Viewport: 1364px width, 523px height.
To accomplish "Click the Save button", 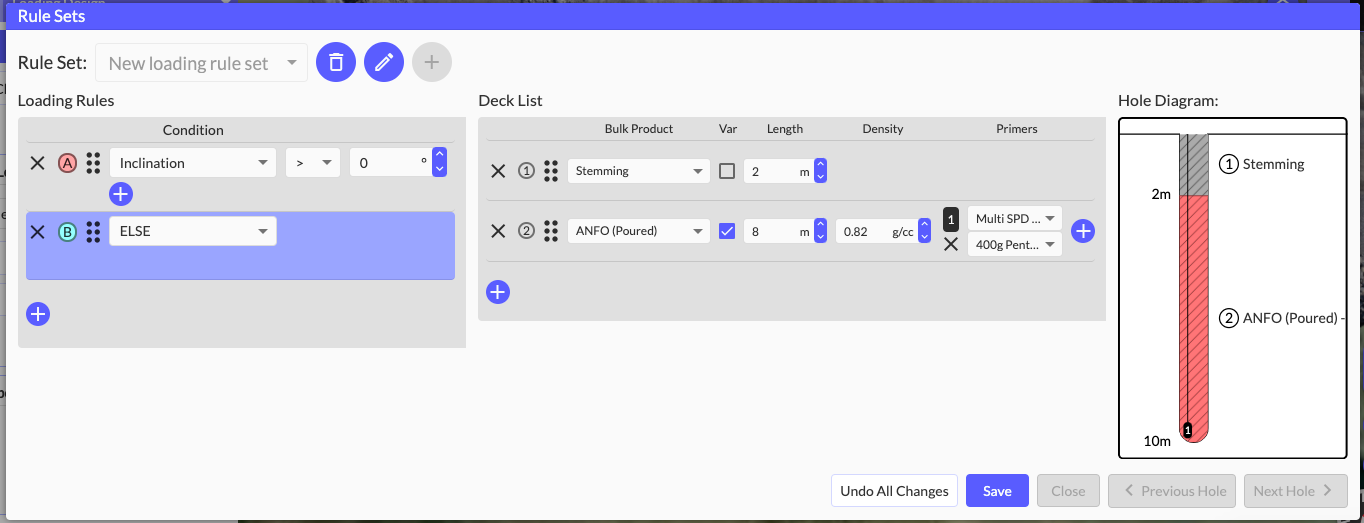I will point(997,491).
